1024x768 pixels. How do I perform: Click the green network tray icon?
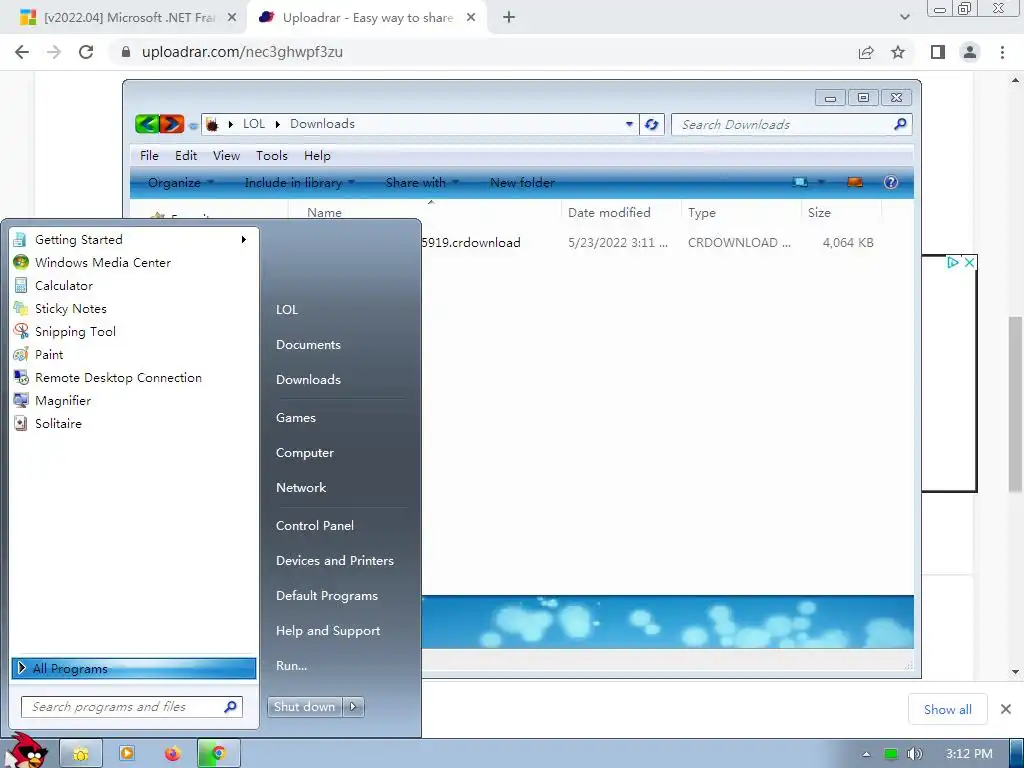point(891,754)
